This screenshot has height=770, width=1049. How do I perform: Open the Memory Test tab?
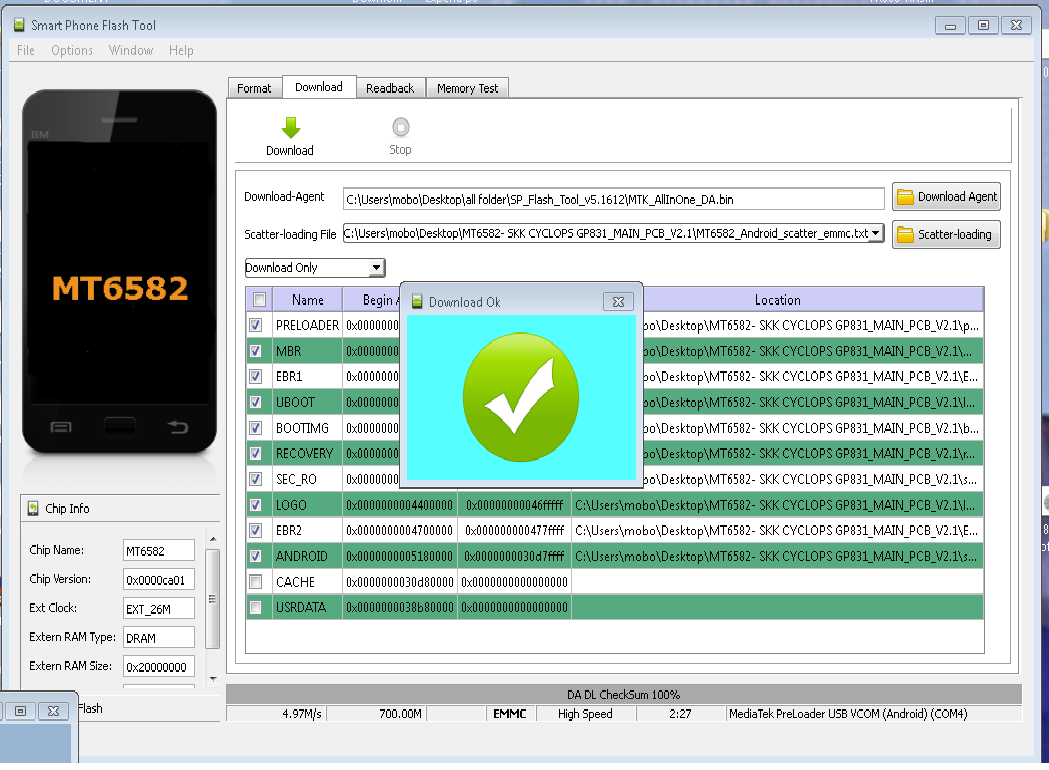pyautogui.click(x=467, y=88)
